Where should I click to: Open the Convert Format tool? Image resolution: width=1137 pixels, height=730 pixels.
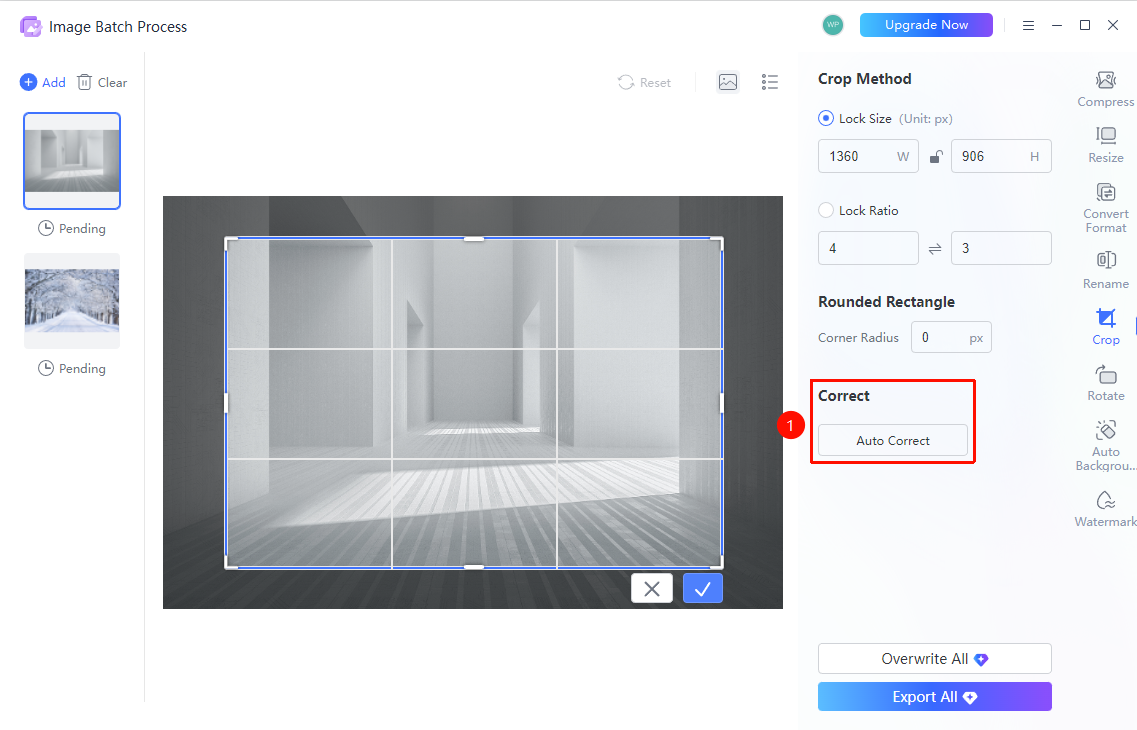click(1105, 208)
